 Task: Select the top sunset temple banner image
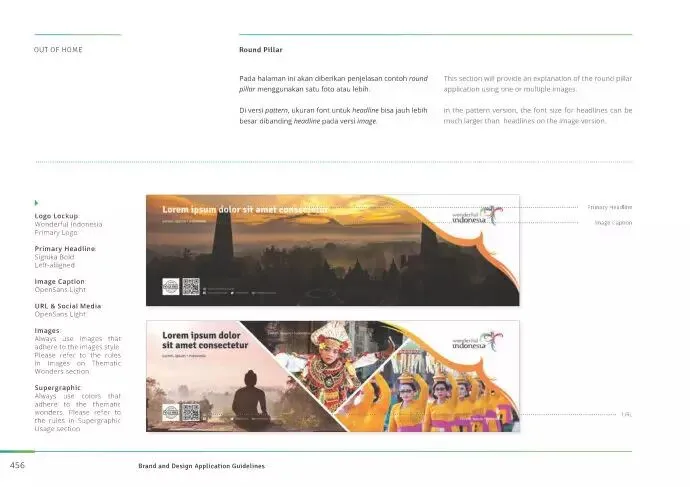click(x=333, y=250)
